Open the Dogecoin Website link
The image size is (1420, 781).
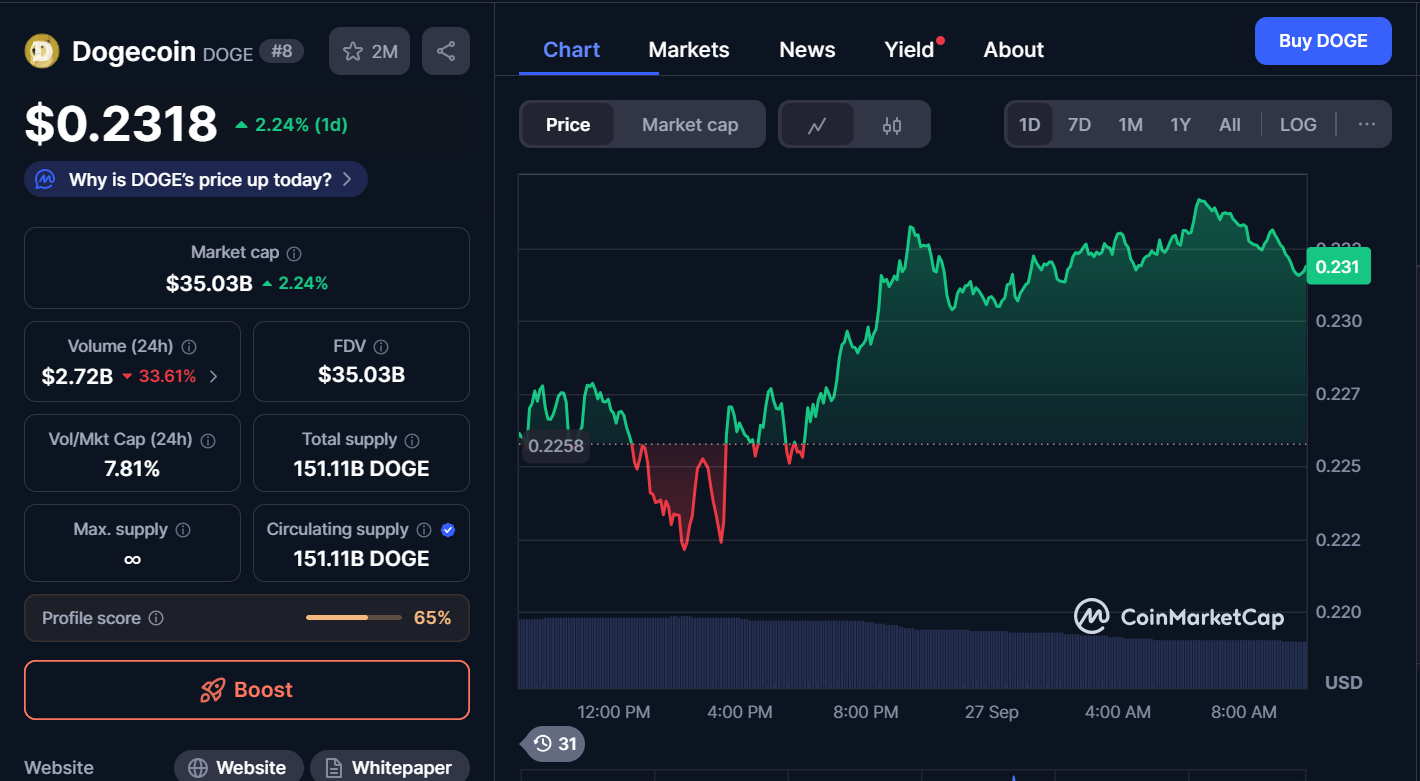coord(239,768)
